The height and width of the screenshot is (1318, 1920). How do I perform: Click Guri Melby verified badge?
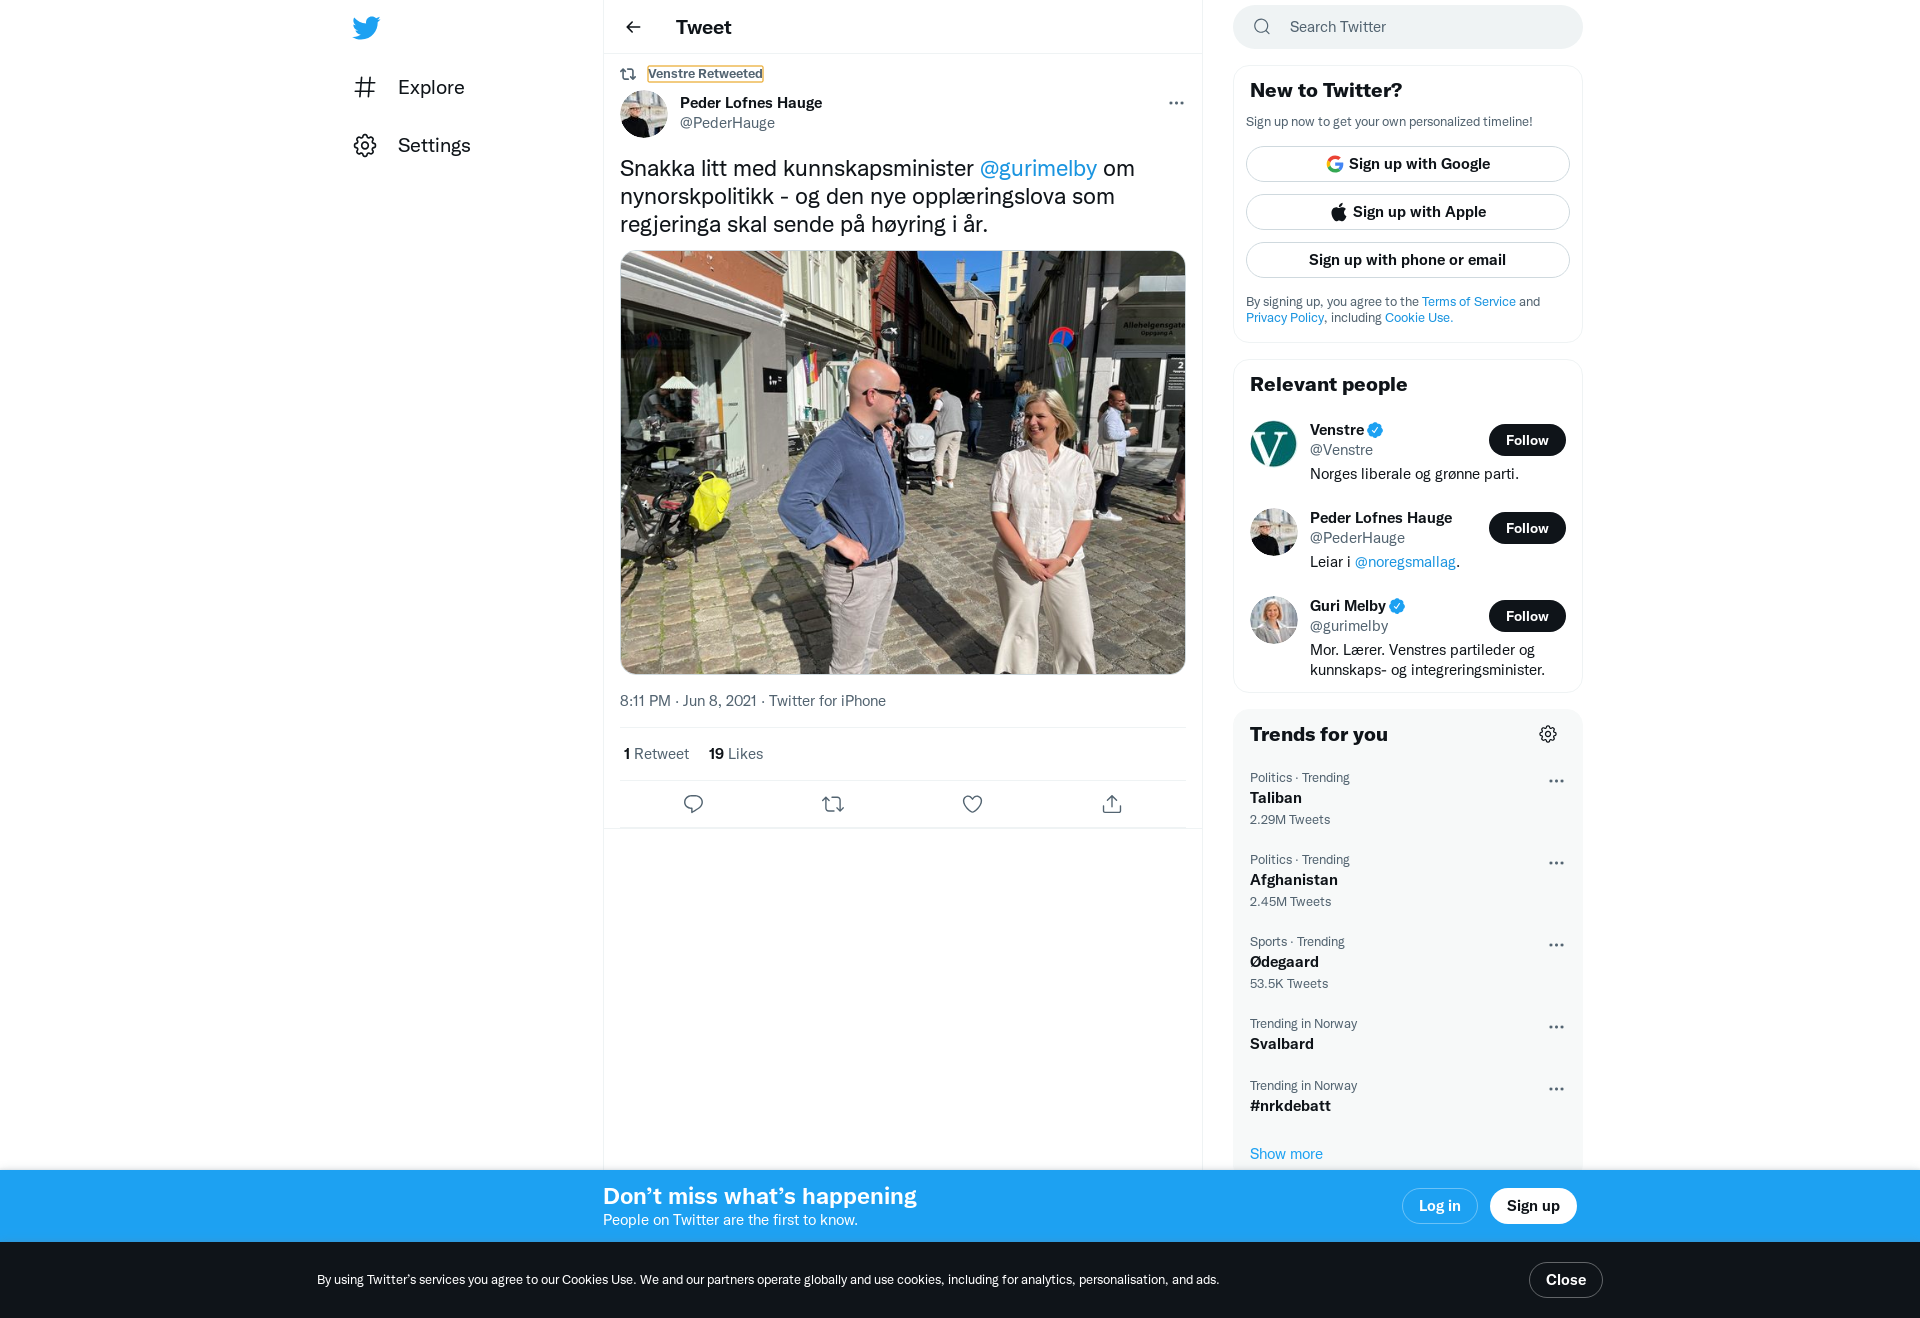(1398, 606)
